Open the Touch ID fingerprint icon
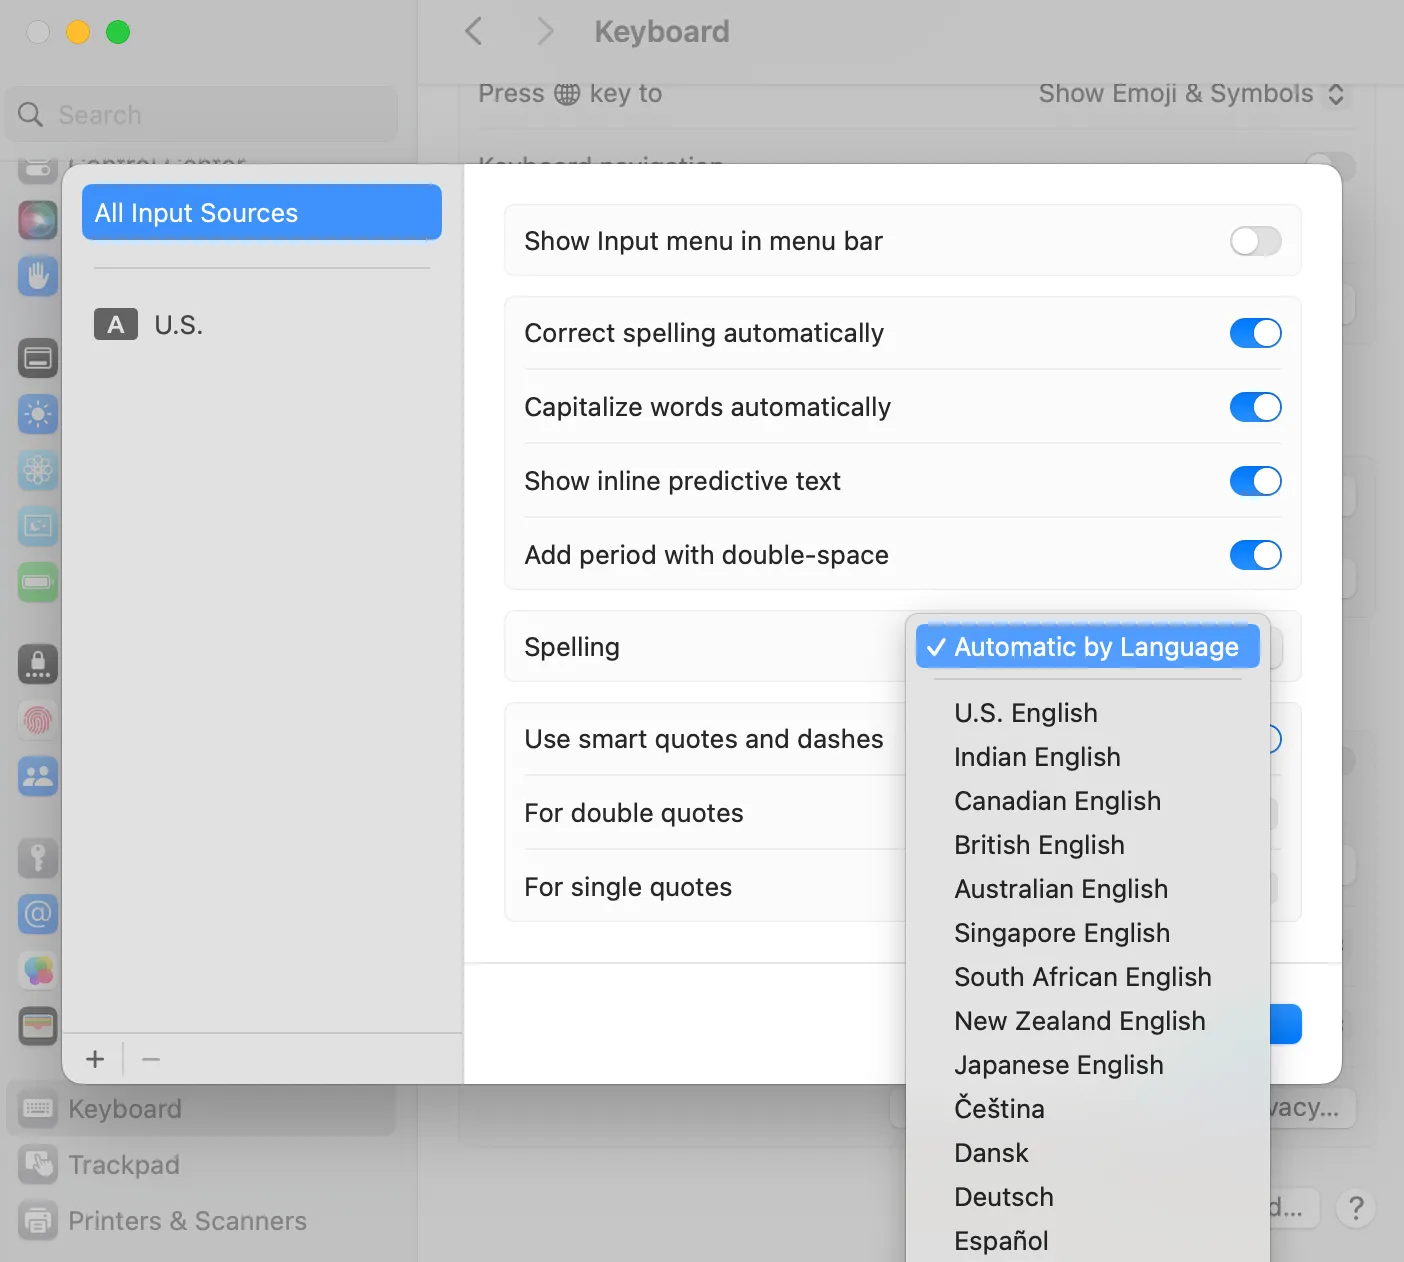Image resolution: width=1404 pixels, height=1262 pixels. (38, 720)
